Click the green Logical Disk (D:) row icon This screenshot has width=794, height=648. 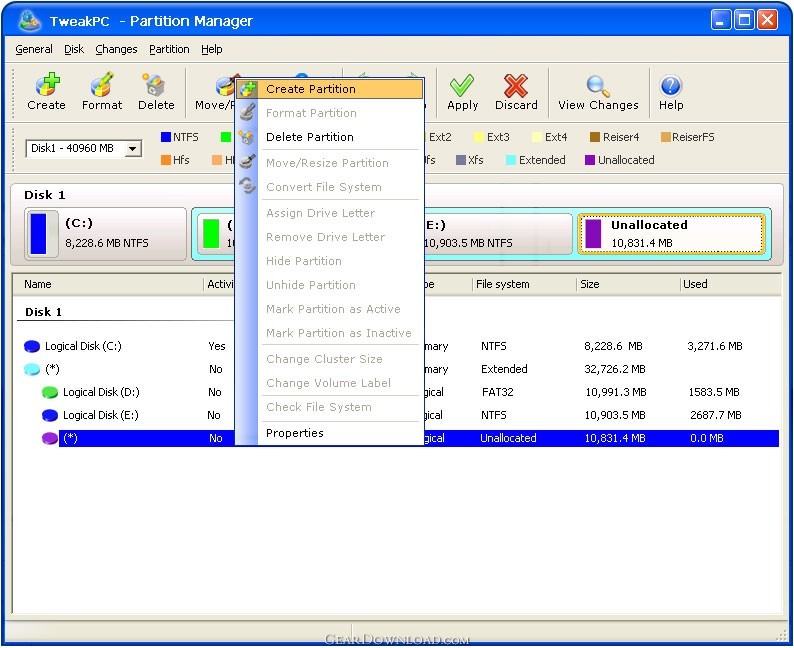coord(50,392)
